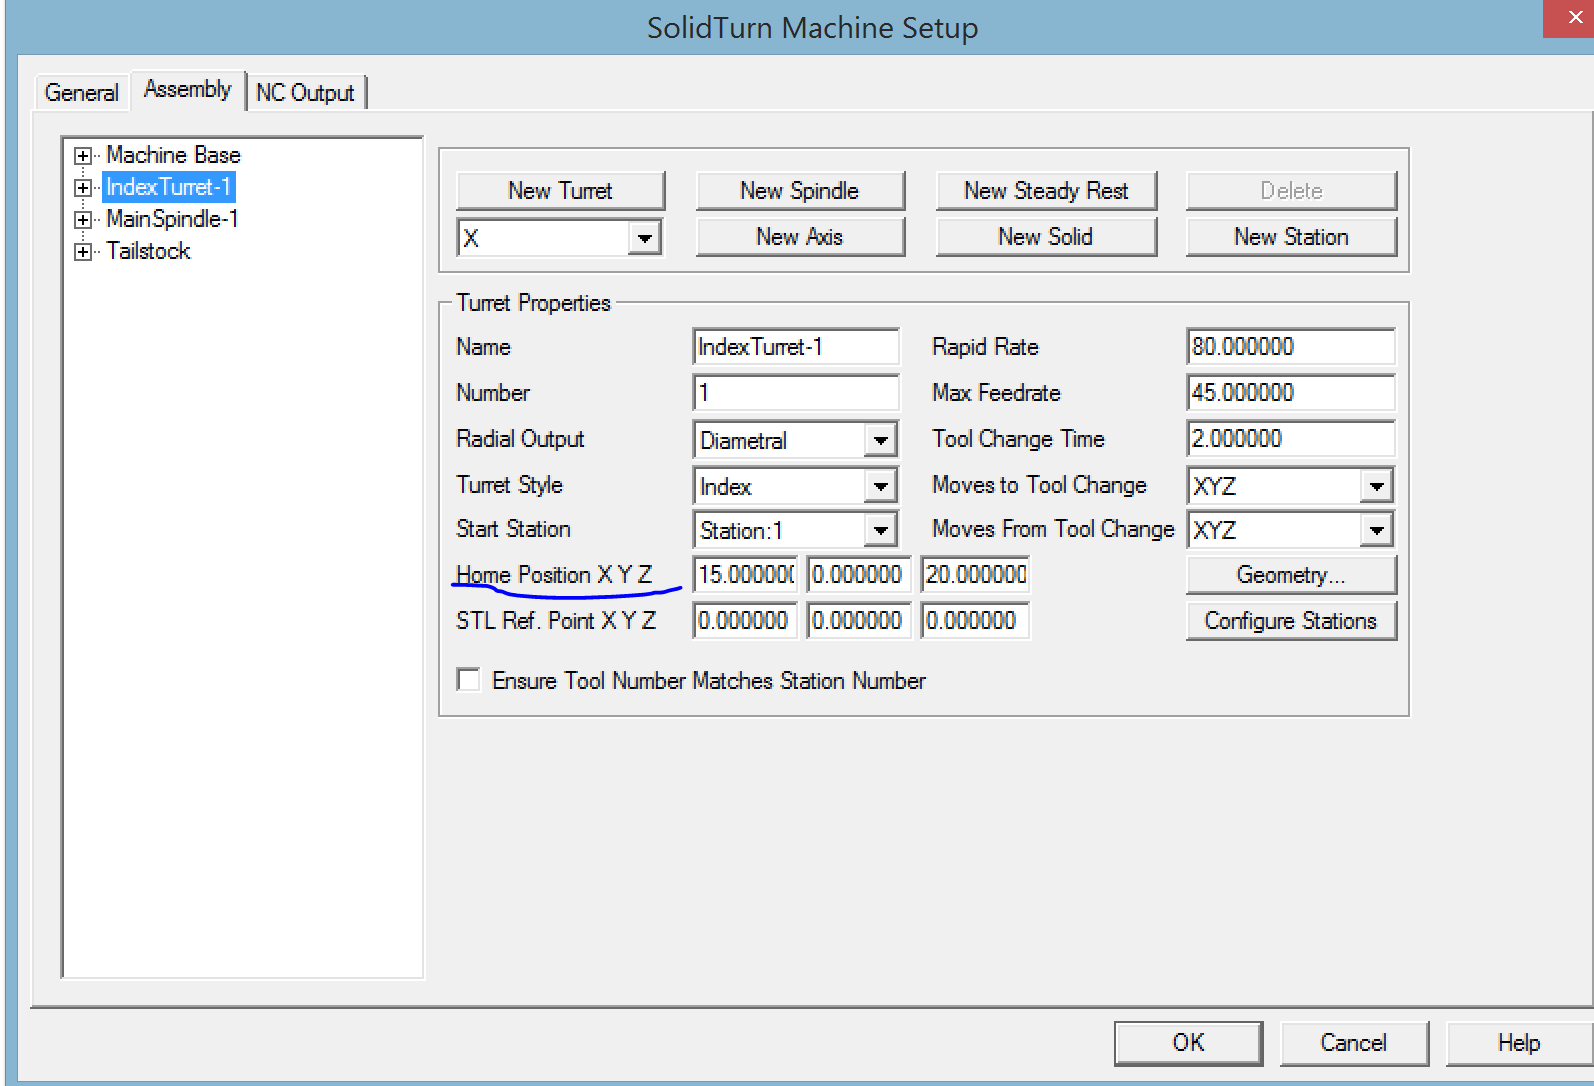Click the Max Feedrate input field
The height and width of the screenshot is (1086, 1594).
(x=1290, y=393)
